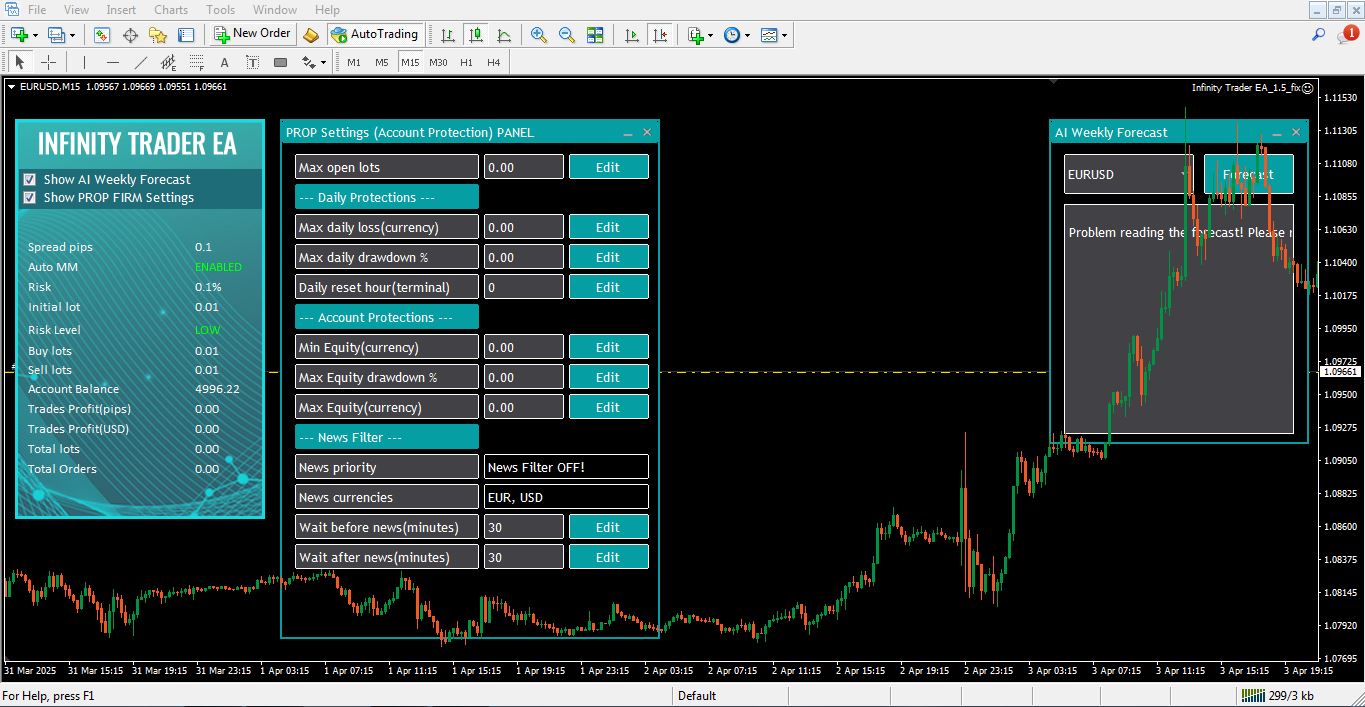
Task: Click the News priority field
Action: tap(386, 466)
